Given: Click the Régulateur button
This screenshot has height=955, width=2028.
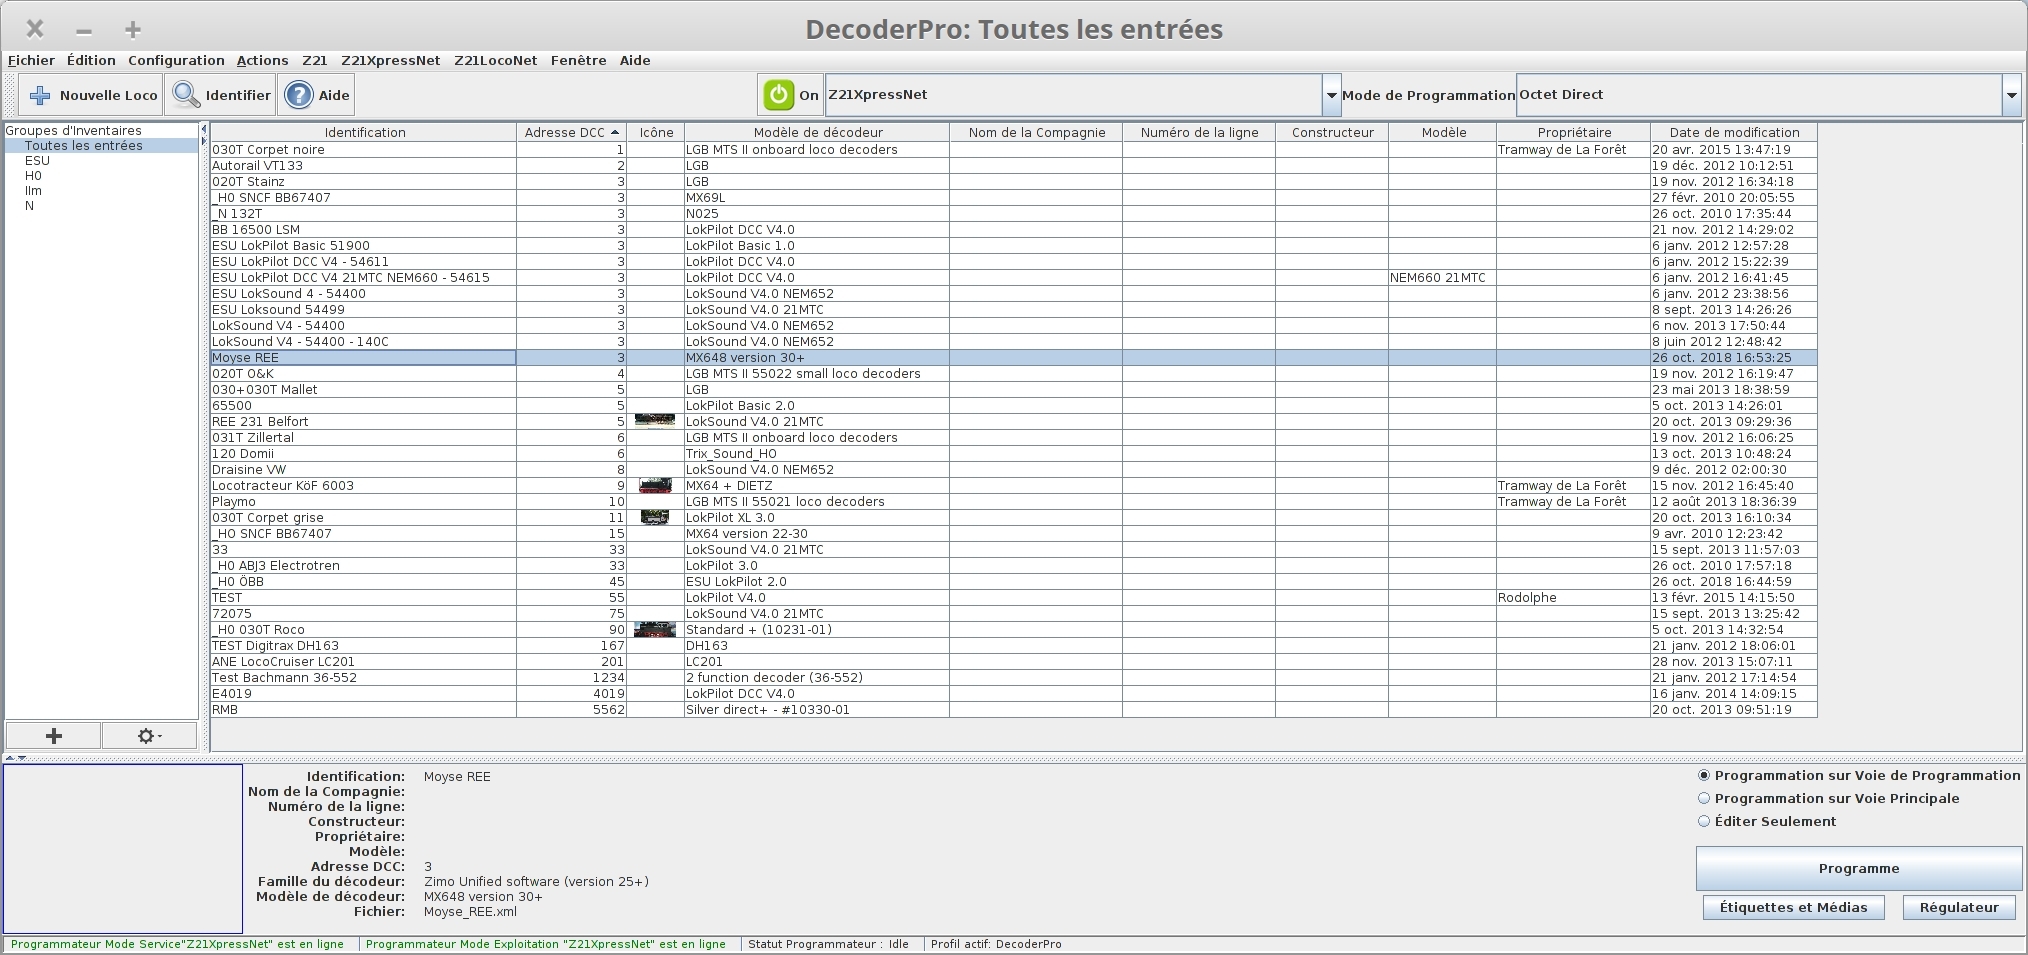Looking at the screenshot, I should (1958, 907).
